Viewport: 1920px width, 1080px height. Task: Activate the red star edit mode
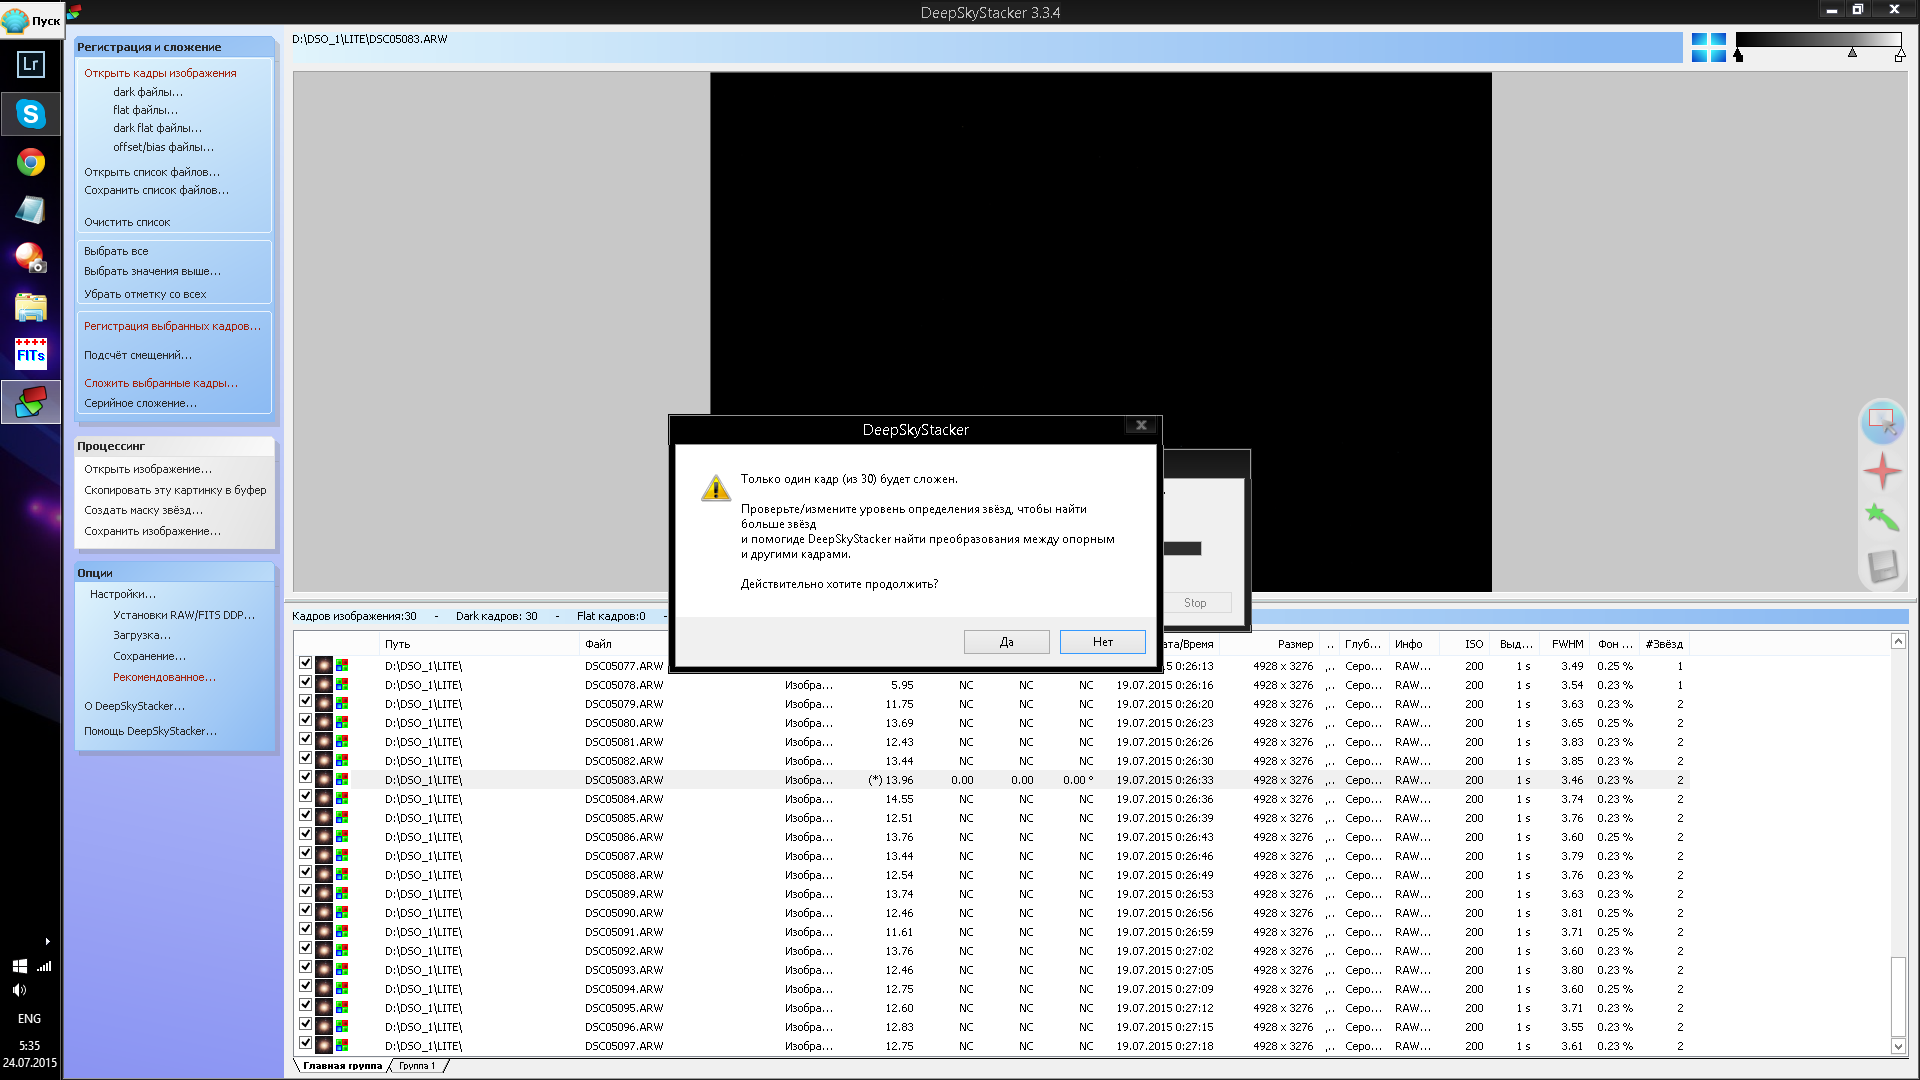point(1881,470)
